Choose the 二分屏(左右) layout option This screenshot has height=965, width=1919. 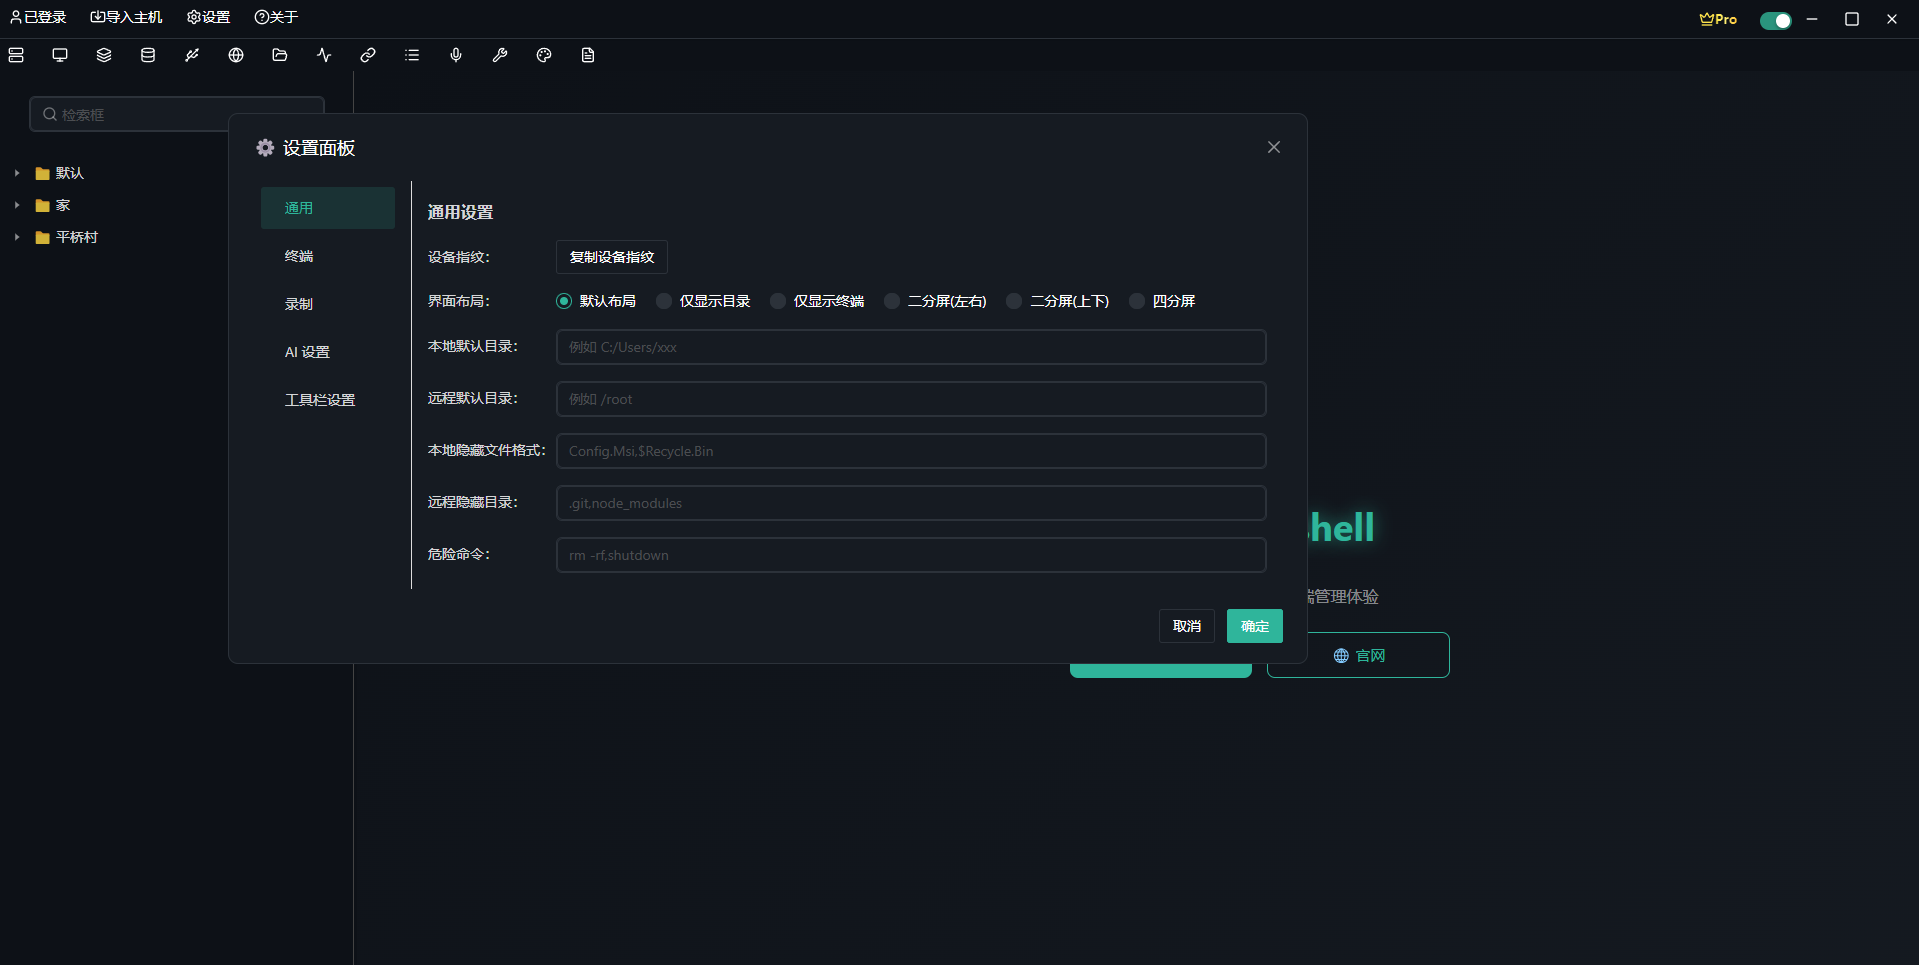(x=892, y=301)
